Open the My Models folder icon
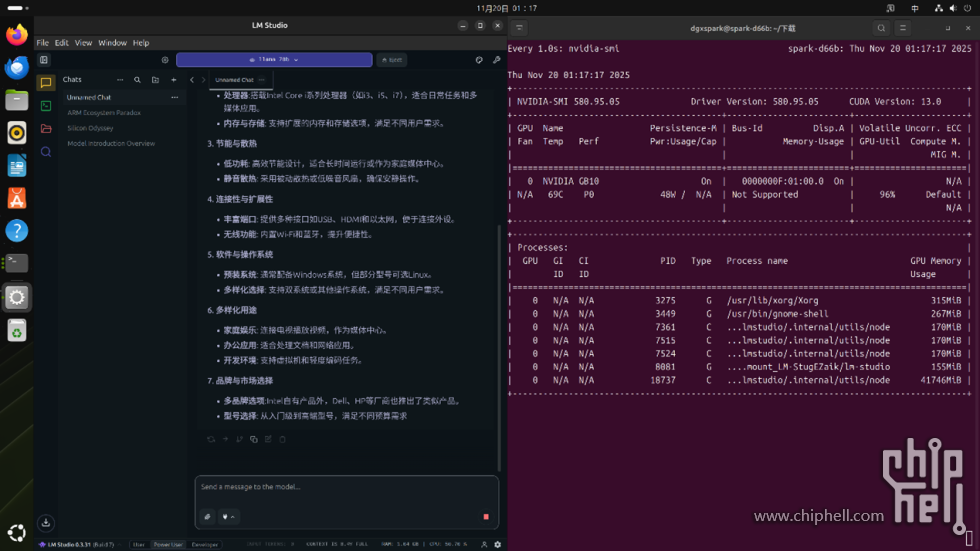Viewport: 980px width, 551px height. [x=46, y=129]
